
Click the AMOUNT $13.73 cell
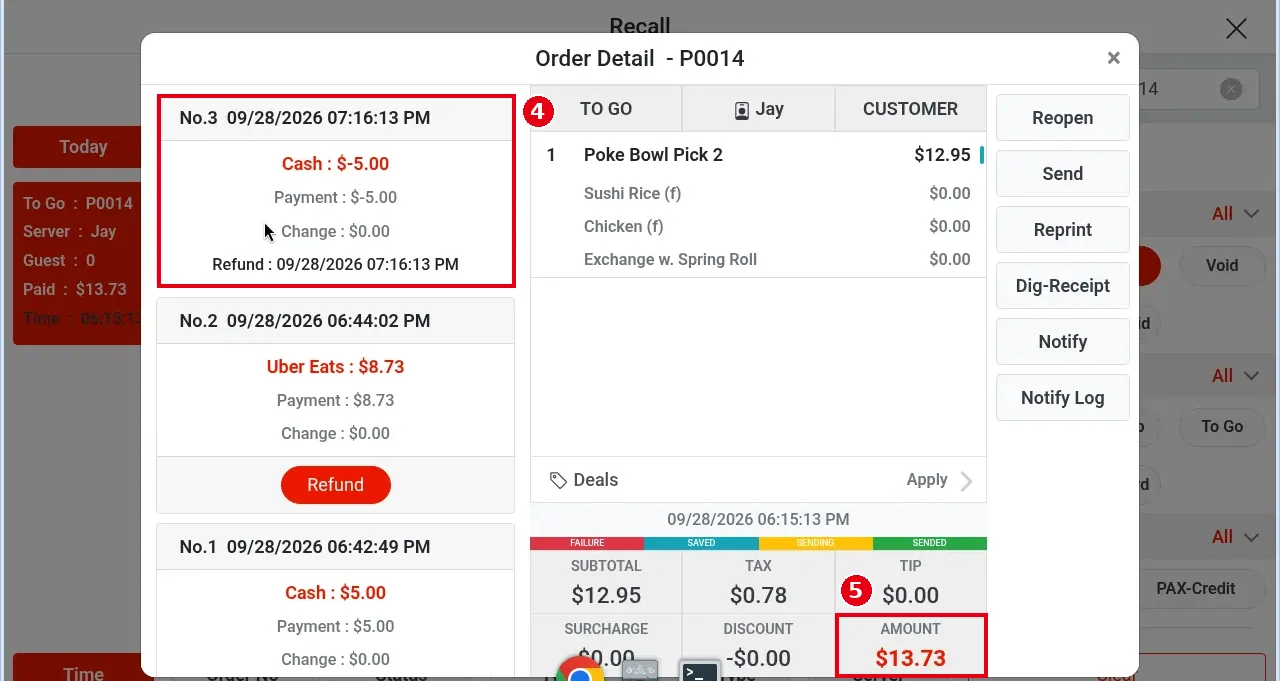pos(910,645)
